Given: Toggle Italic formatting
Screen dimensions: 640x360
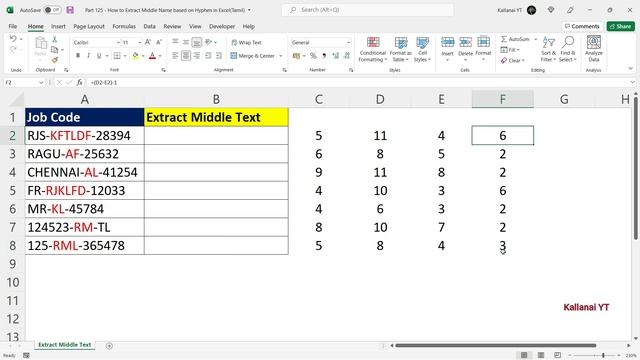Looking at the screenshot, I should click(x=88, y=56).
